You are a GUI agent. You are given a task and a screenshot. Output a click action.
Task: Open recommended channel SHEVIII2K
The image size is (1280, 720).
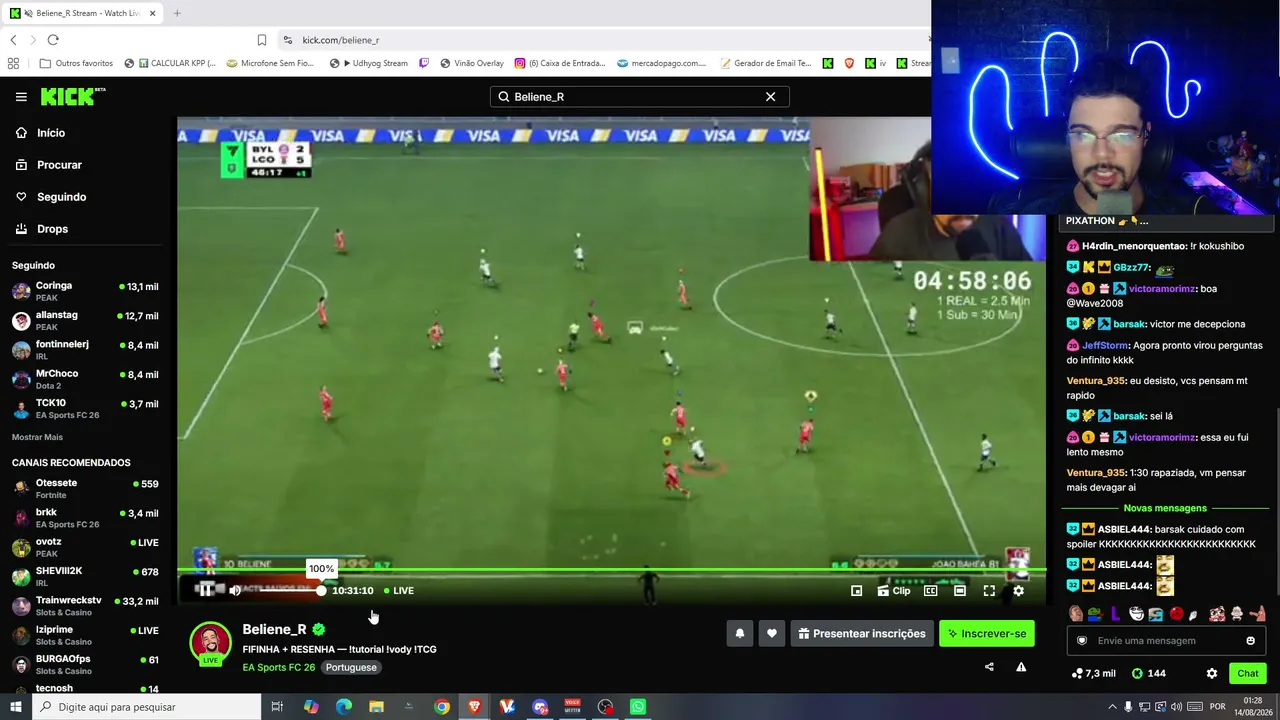pos(85,577)
